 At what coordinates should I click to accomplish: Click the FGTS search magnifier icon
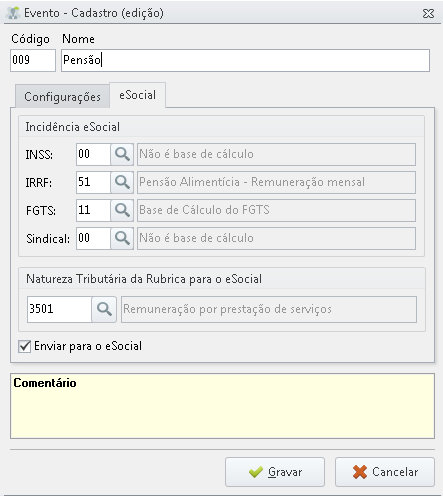coord(122,210)
